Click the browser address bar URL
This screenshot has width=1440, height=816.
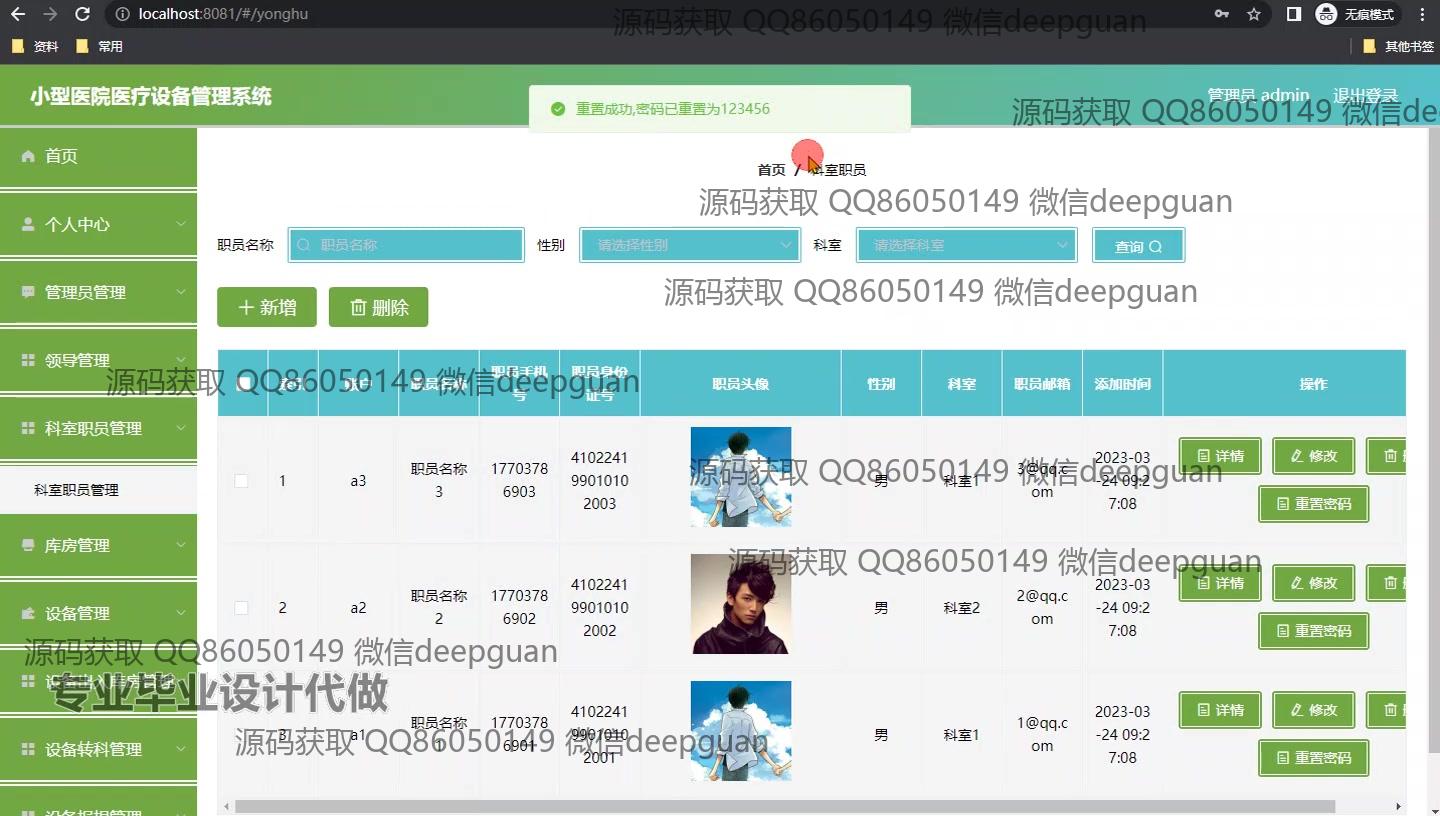click(223, 14)
